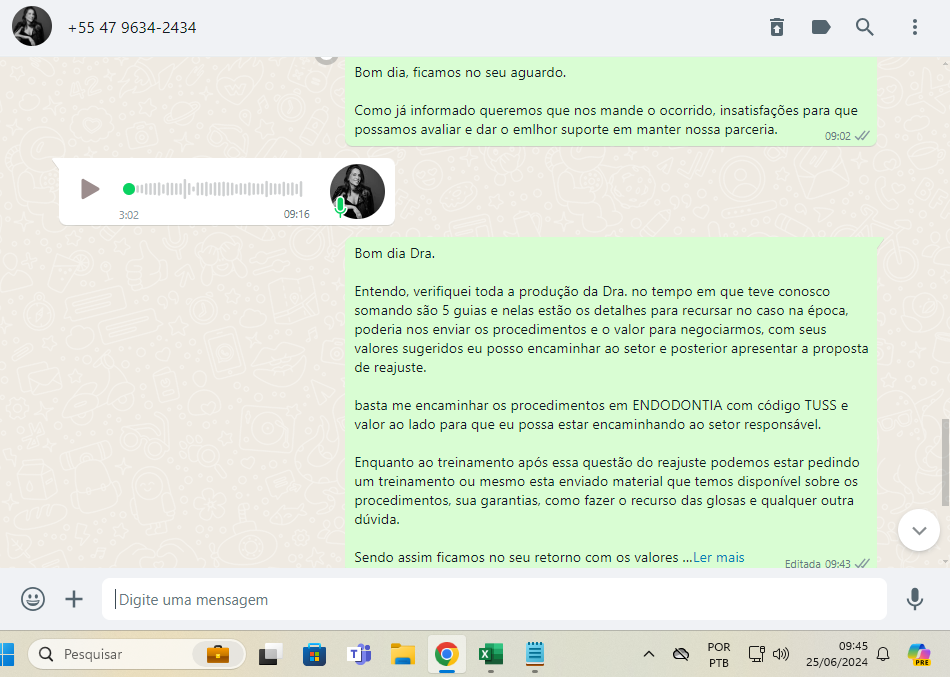950x677 pixels.
Task: Click the 'Editada 09:43' message status
Action: click(818, 564)
